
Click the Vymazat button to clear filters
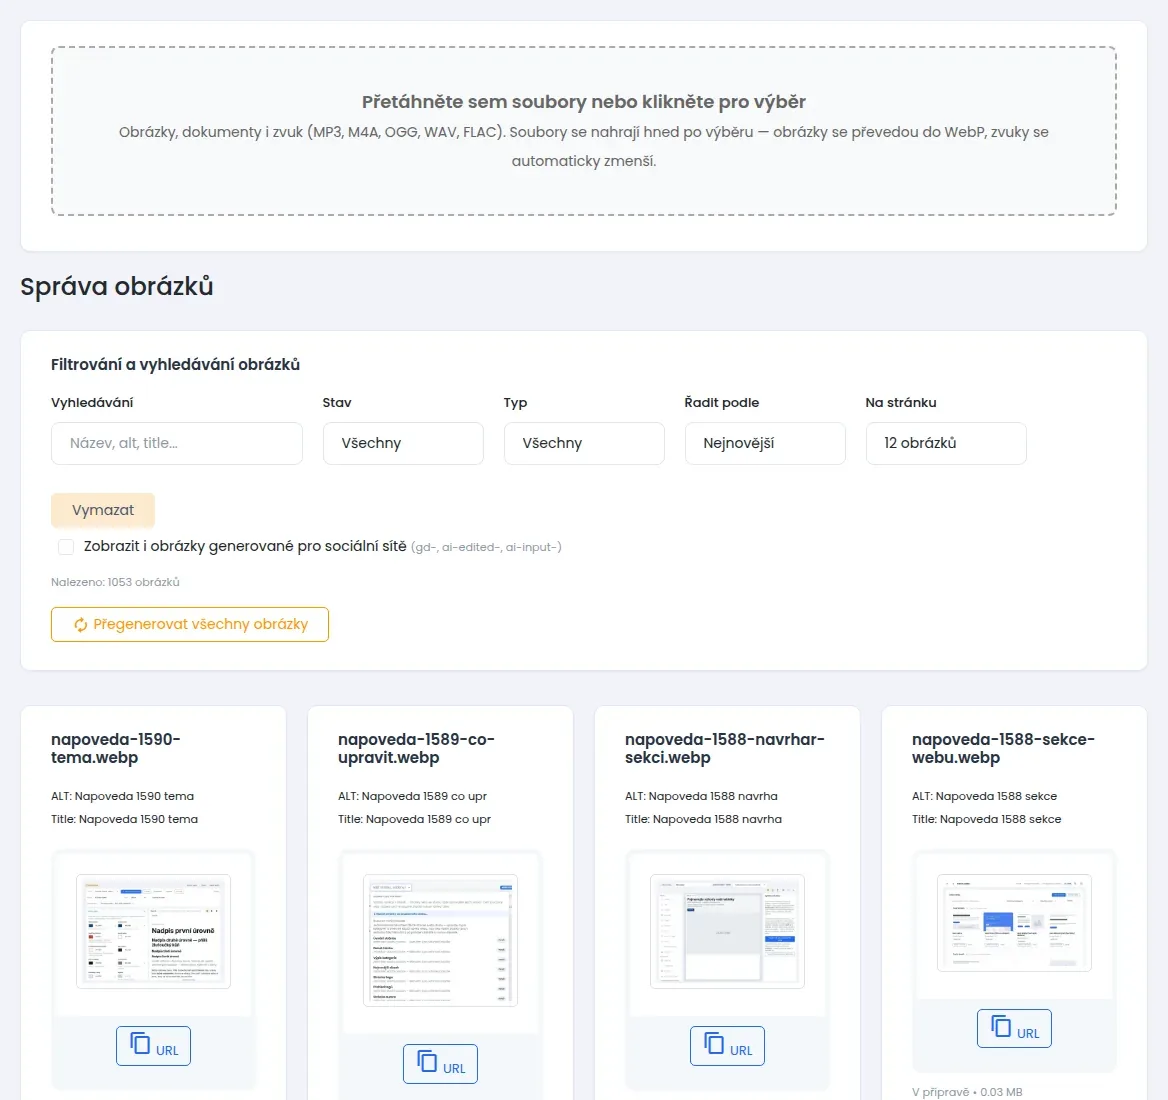pos(103,510)
